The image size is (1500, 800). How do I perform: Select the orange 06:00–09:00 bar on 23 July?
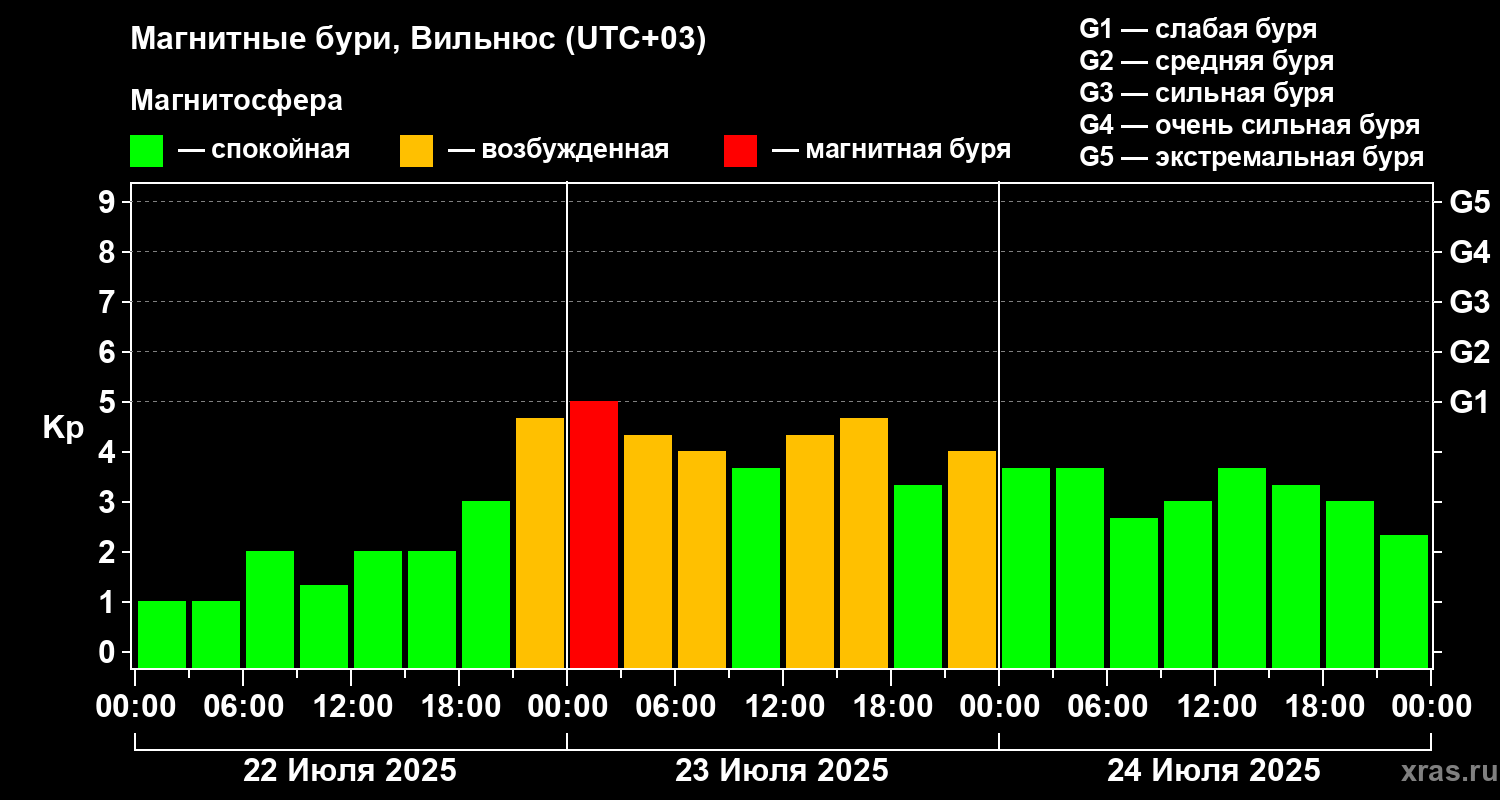tap(702, 559)
